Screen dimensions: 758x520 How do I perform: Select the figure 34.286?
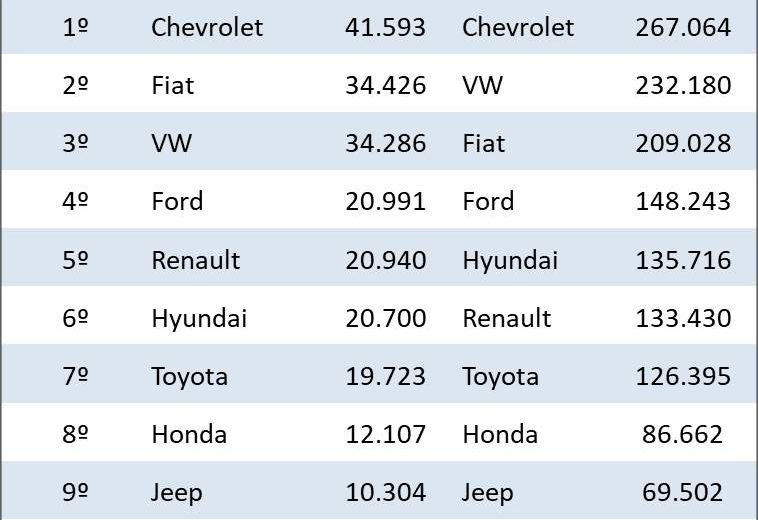tap(385, 143)
